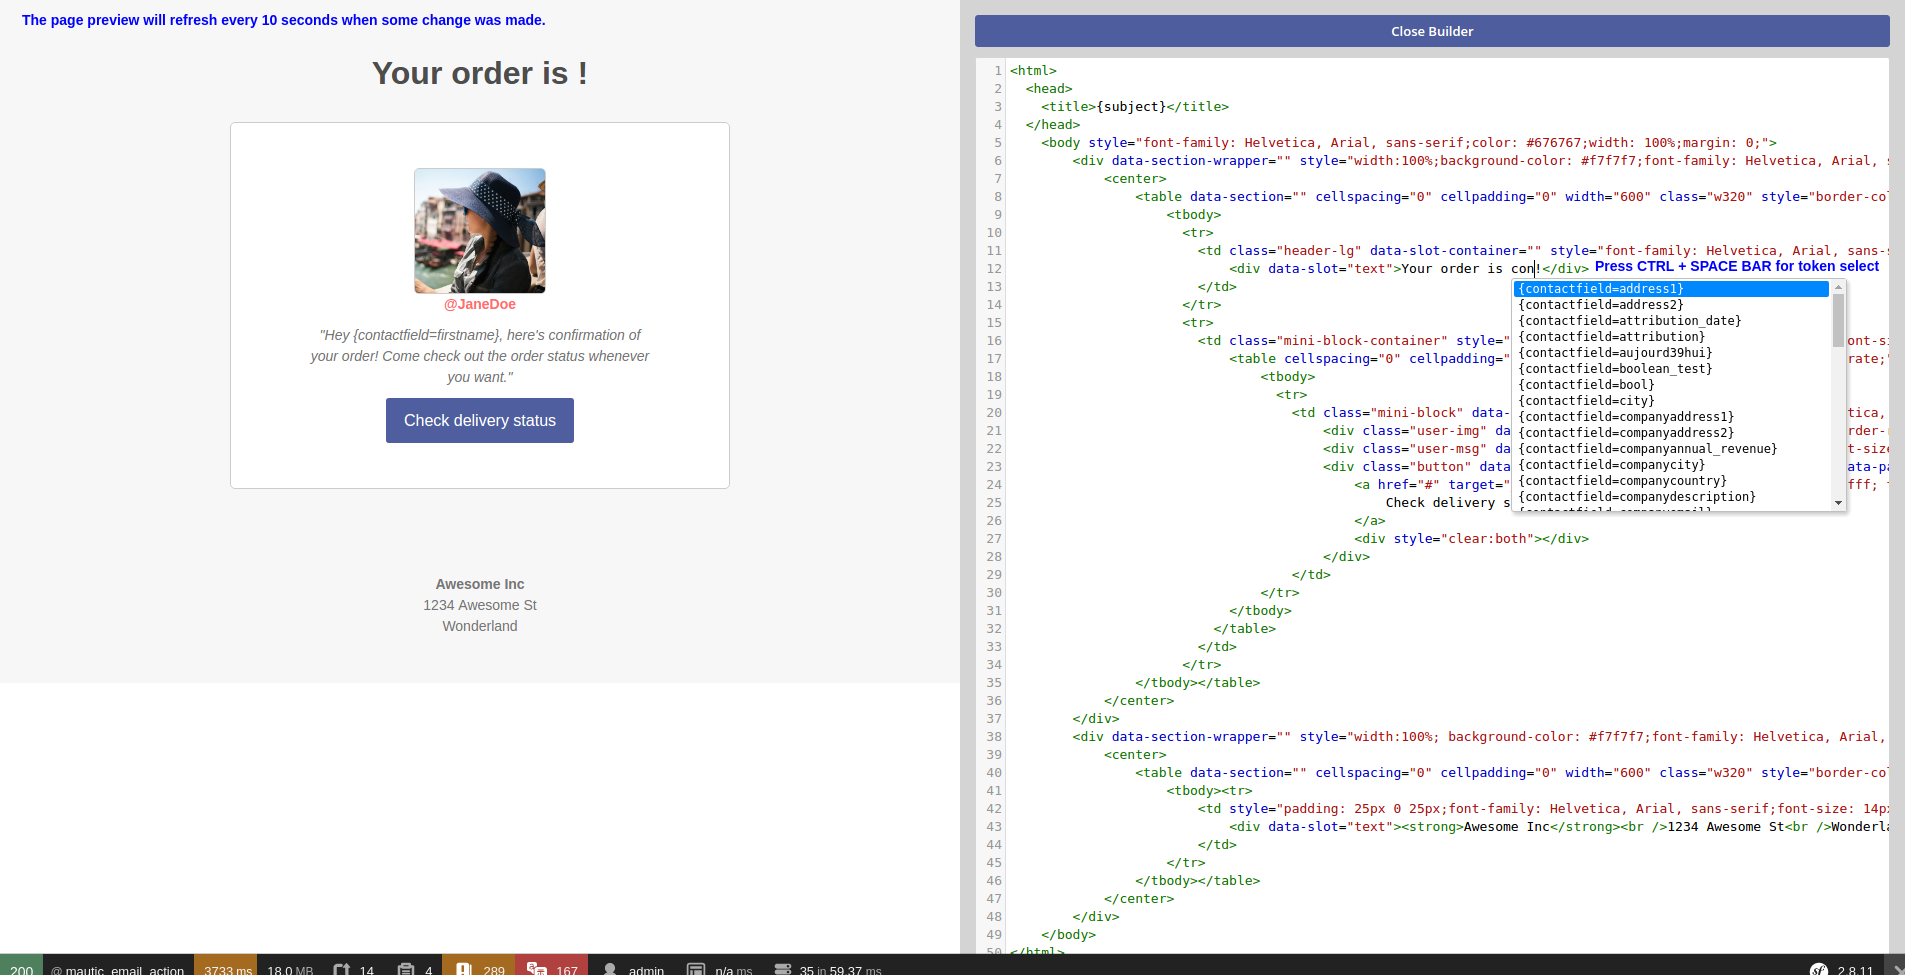Open the translation icon panel showing 167
Image resolution: width=1905 pixels, height=975 pixels.
pyautogui.click(x=551, y=965)
